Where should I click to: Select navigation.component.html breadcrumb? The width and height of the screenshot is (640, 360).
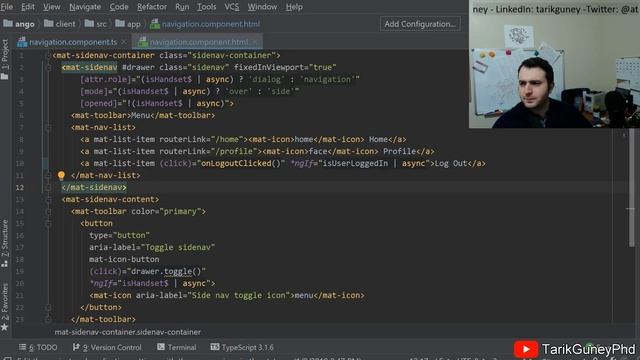point(205,24)
